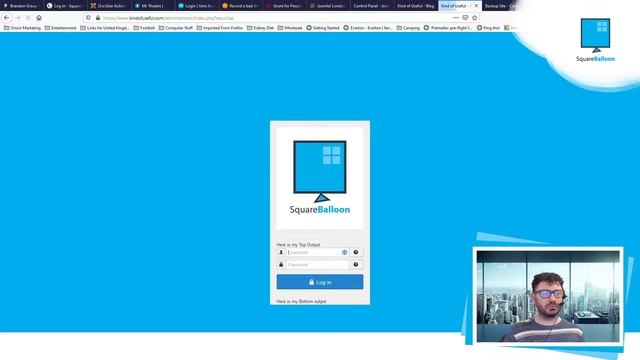Switch to the Log in - Square tab
This screenshot has width=640, height=360.
[64, 6]
